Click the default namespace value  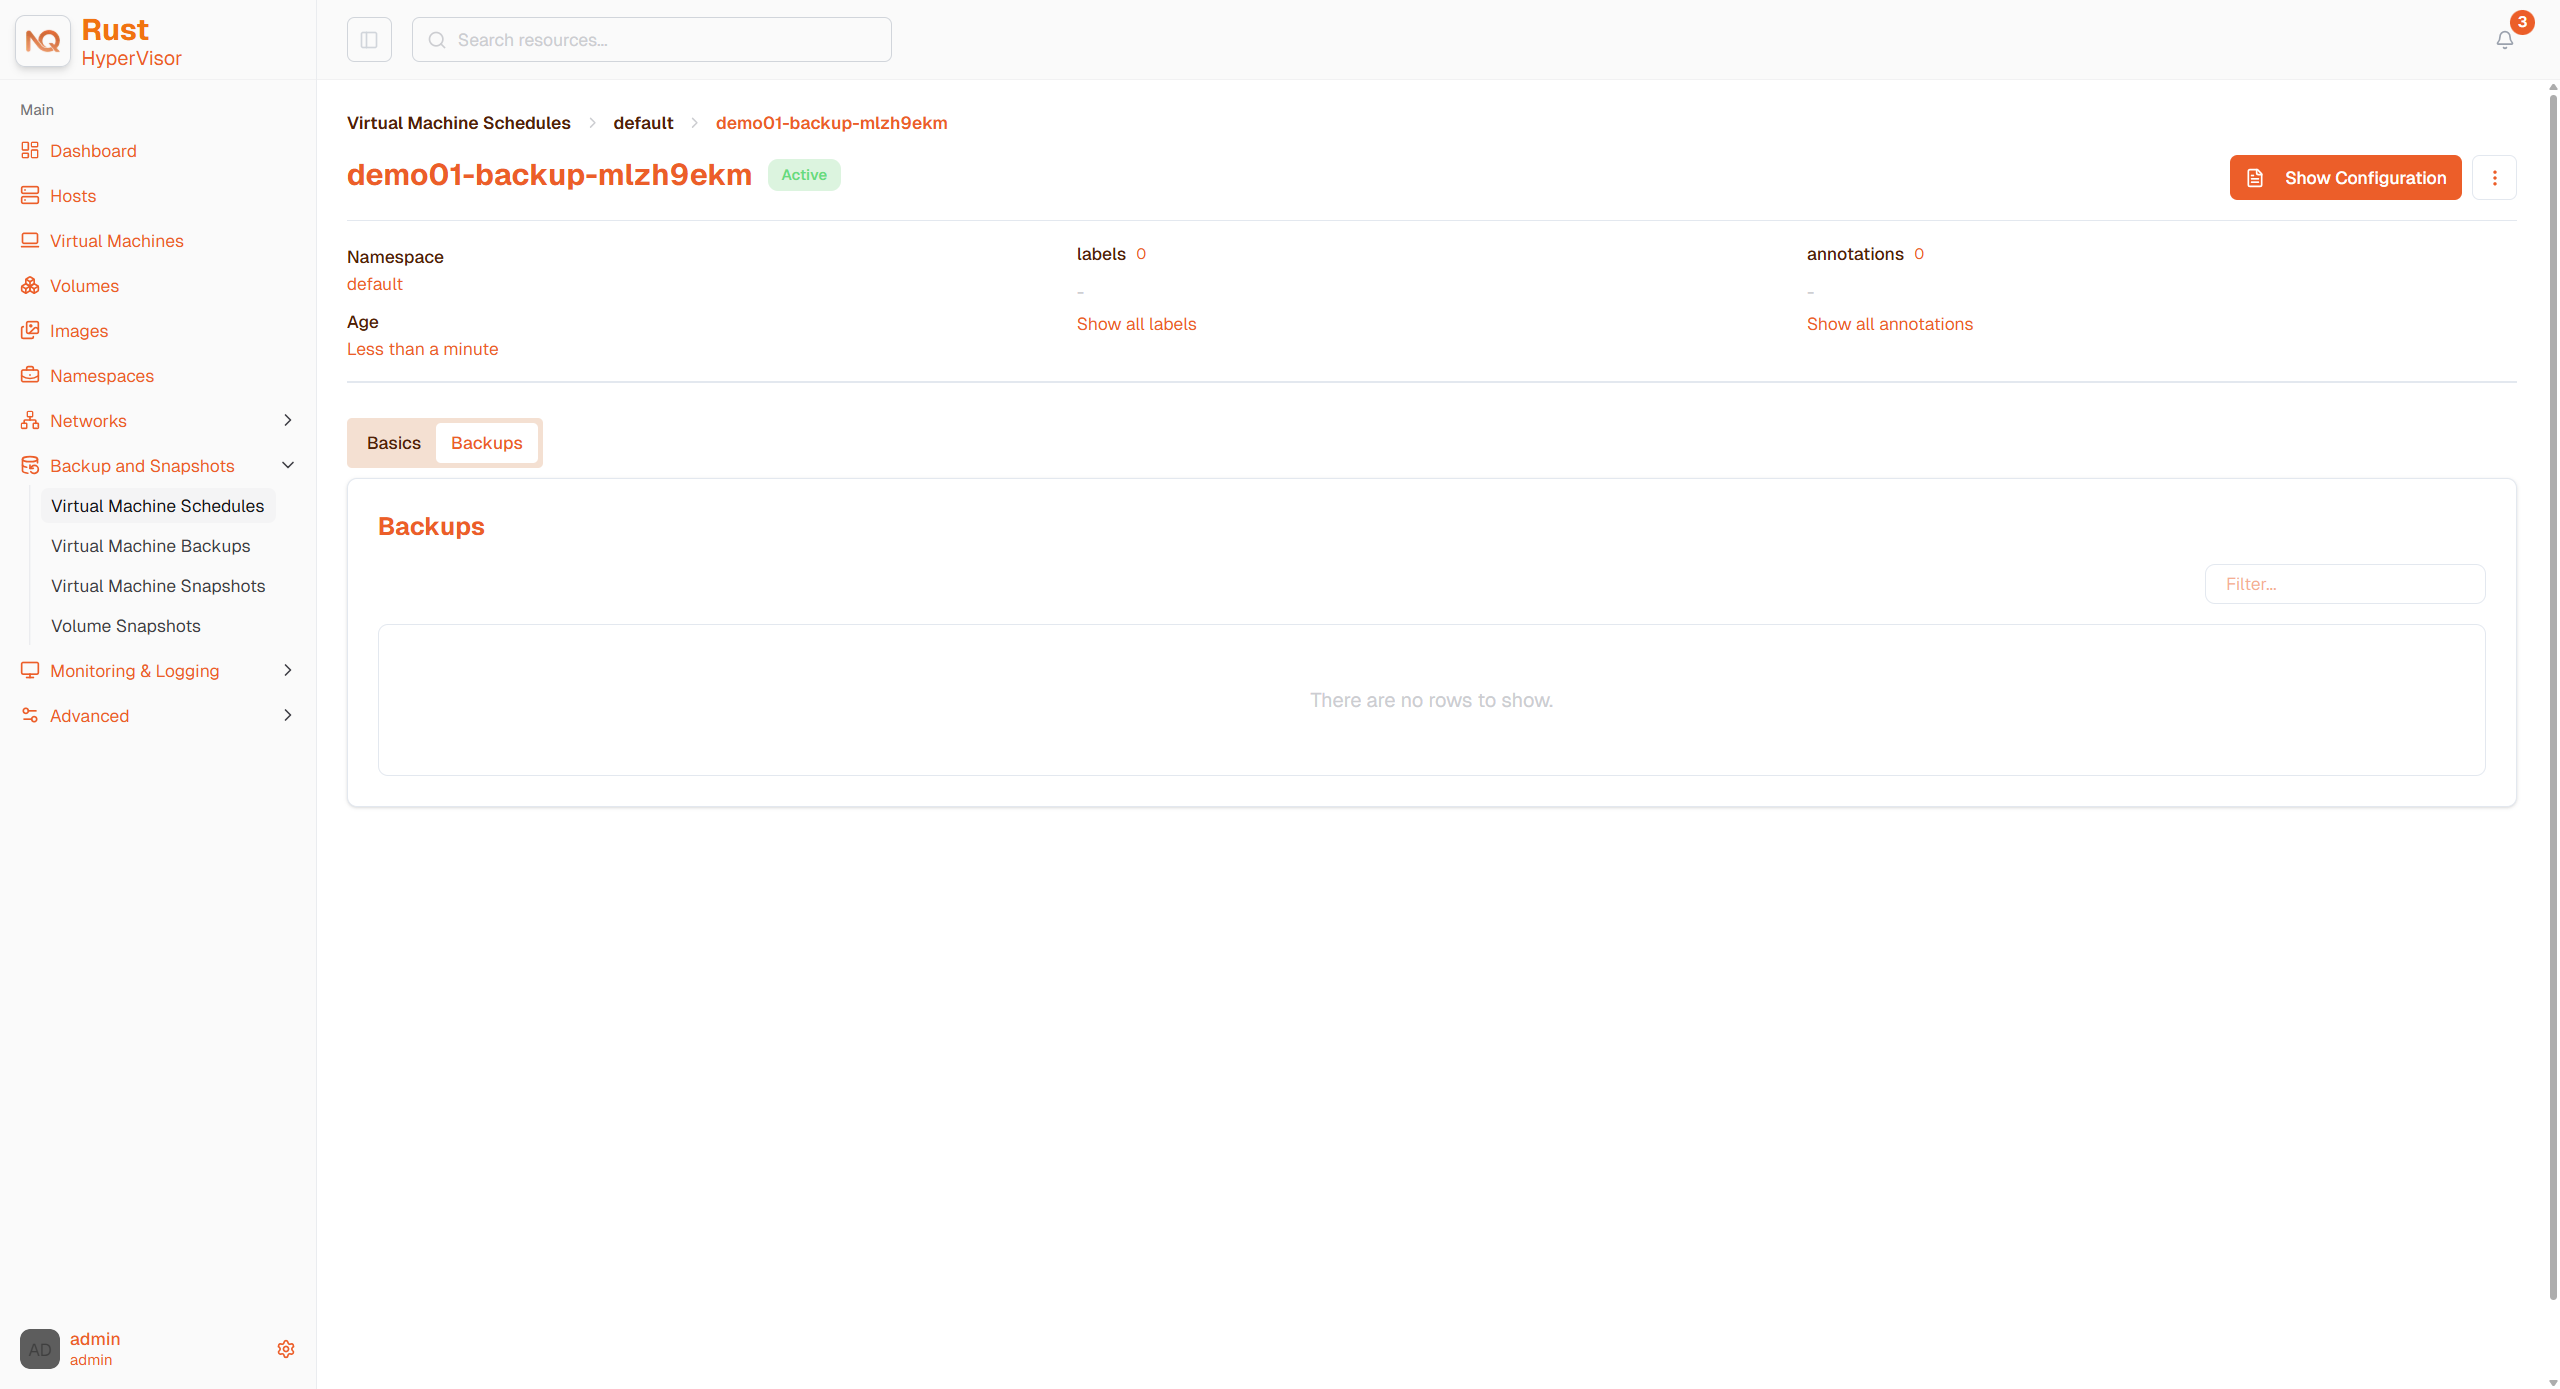(x=375, y=284)
